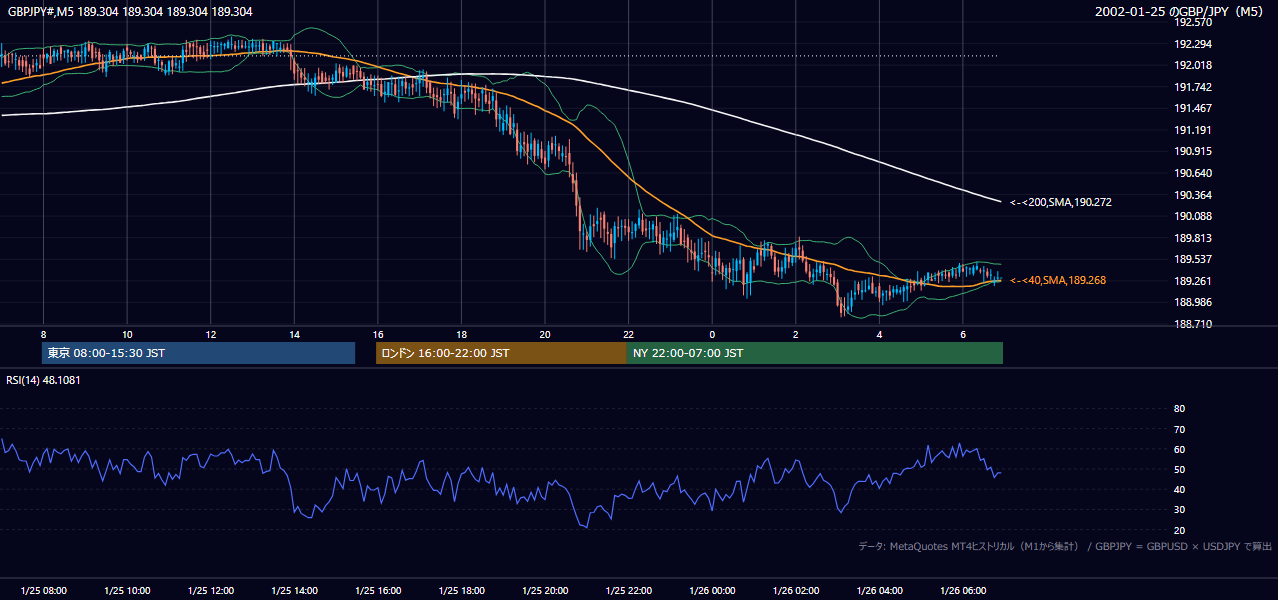Click the time axis label 1/26 06:00

click(x=962, y=591)
